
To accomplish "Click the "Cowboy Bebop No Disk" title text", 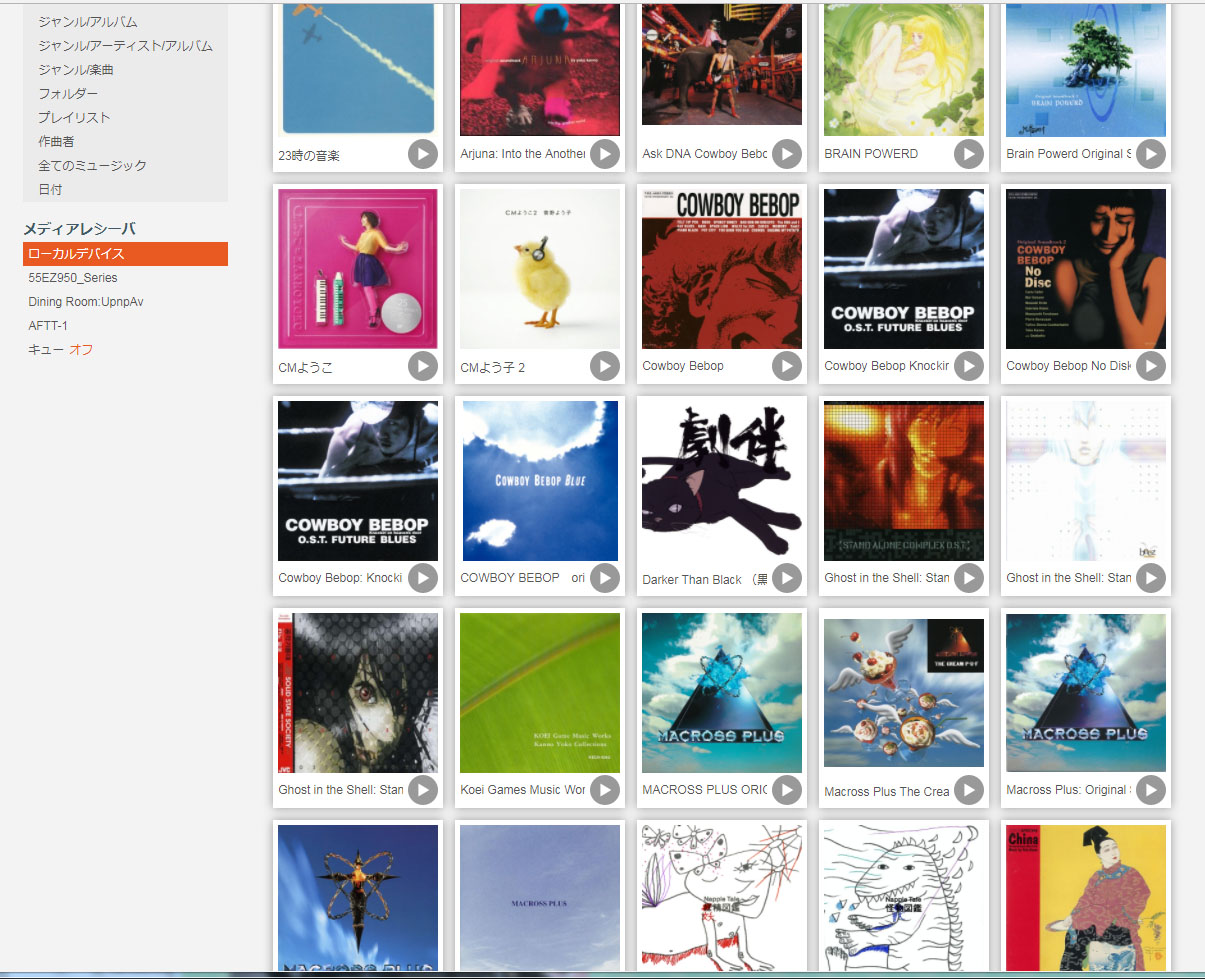I will (x=1069, y=366).
